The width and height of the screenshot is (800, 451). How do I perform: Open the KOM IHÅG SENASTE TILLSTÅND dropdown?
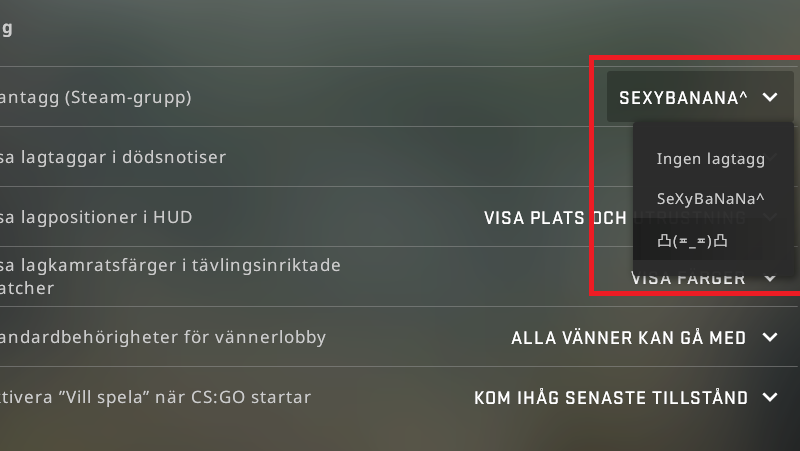[x=626, y=397]
